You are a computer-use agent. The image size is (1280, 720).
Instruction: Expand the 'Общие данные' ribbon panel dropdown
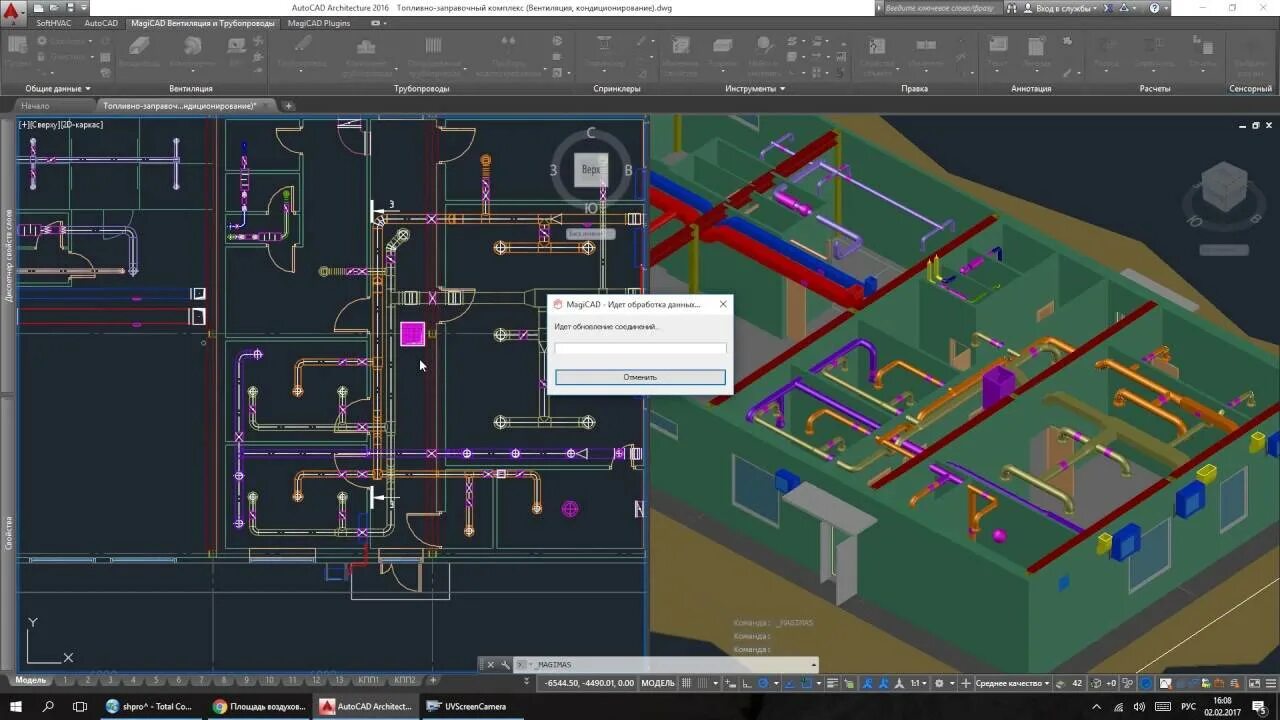[57, 88]
